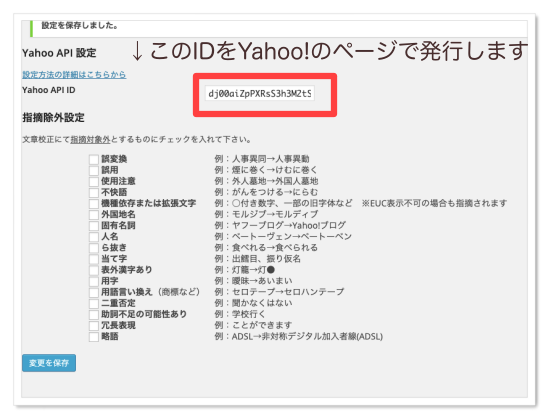This screenshot has width=549, height=419.
Task: Enable the 二重否定 checkbox
Action: (x=93, y=304)
